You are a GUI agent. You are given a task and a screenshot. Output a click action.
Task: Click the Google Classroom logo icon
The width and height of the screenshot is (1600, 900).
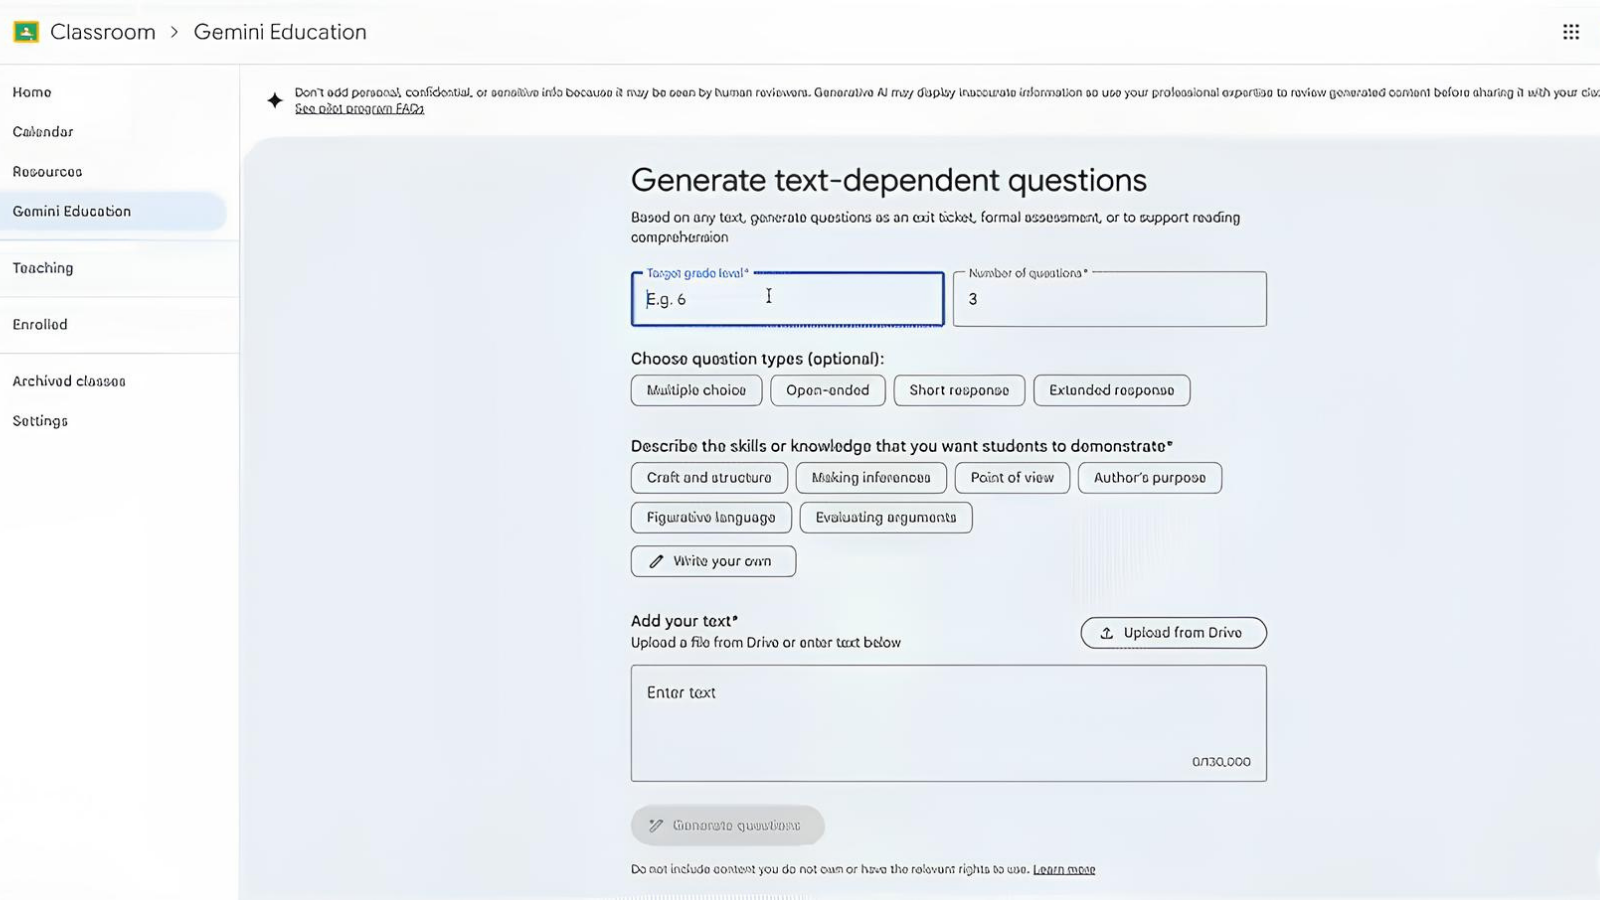coord(26,32)
